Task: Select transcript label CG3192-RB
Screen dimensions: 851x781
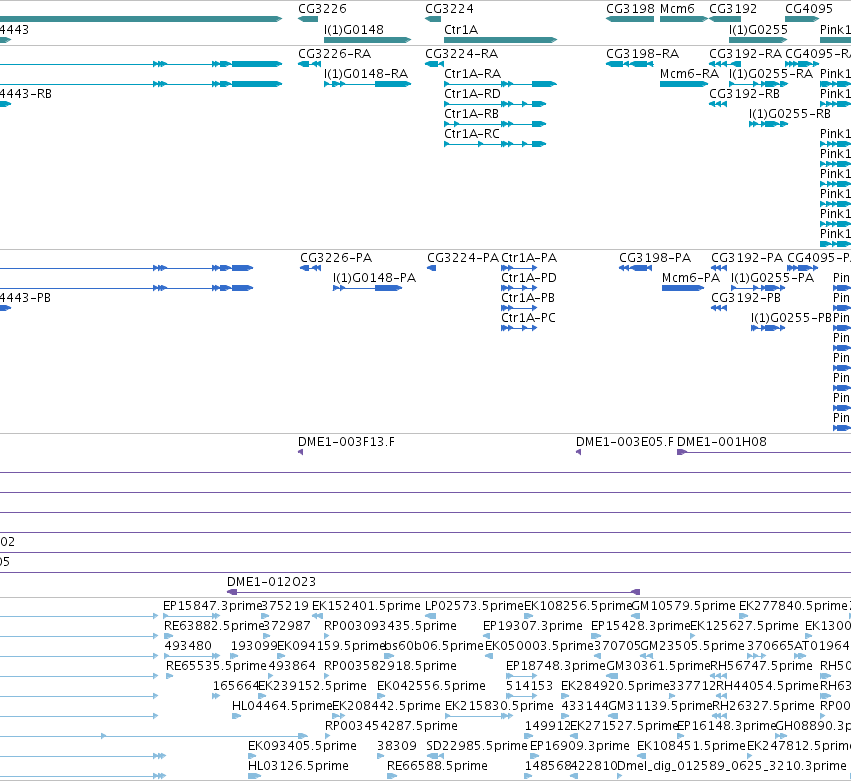Action: click(x=745, y=94)
